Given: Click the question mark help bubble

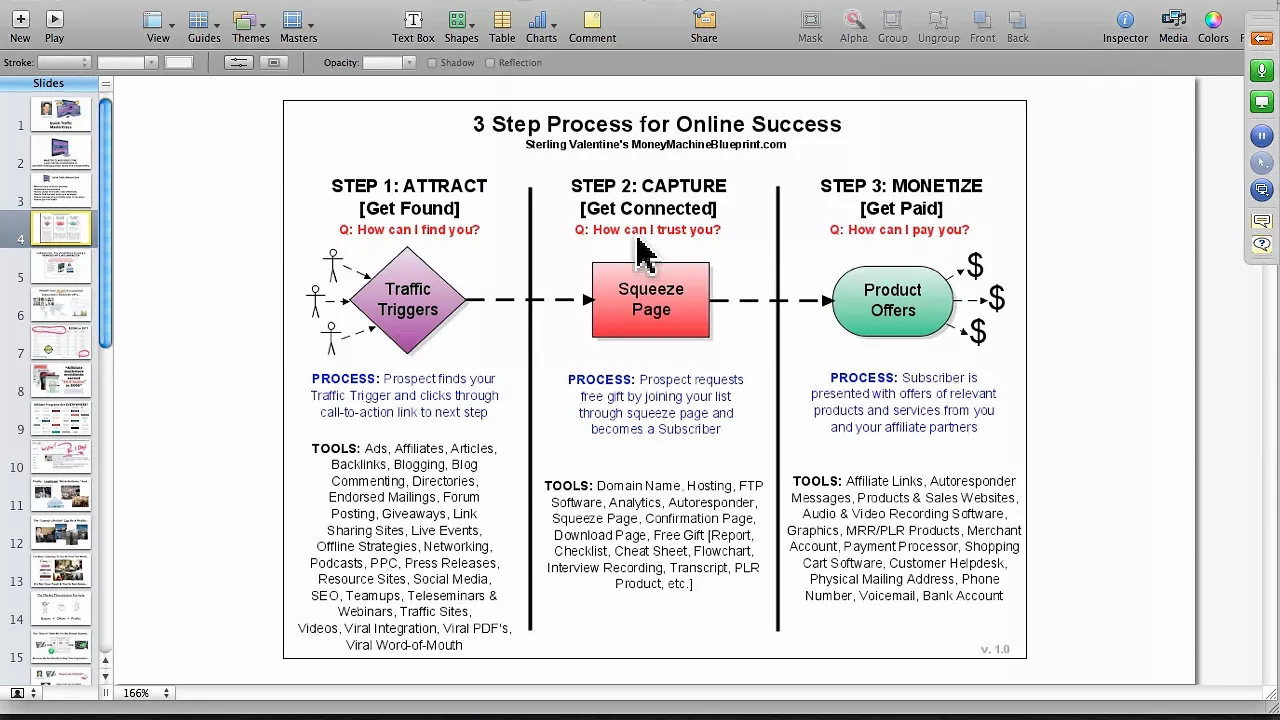Looking at the screenshot, I should [x=1262, y=245].
